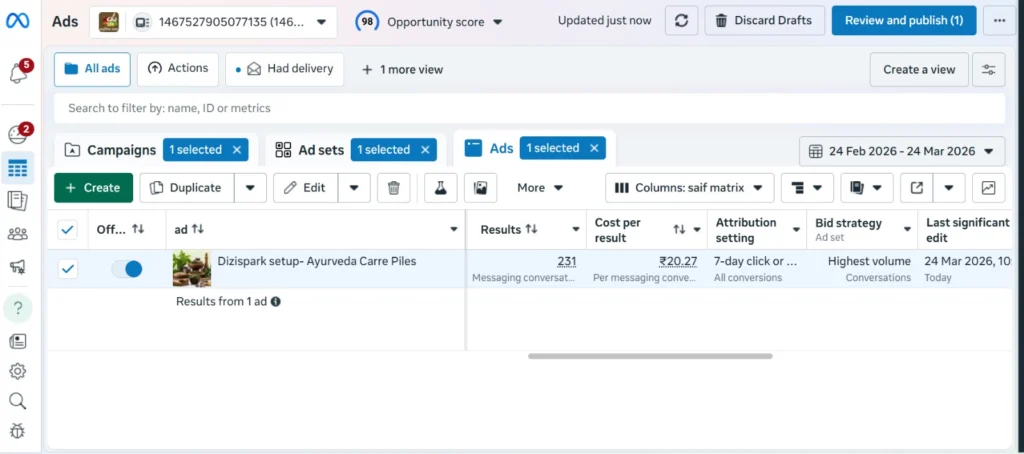
Task: Clear the Ad sets 1 selected filter
Action: pyautogui.click(x=424, y=150)
